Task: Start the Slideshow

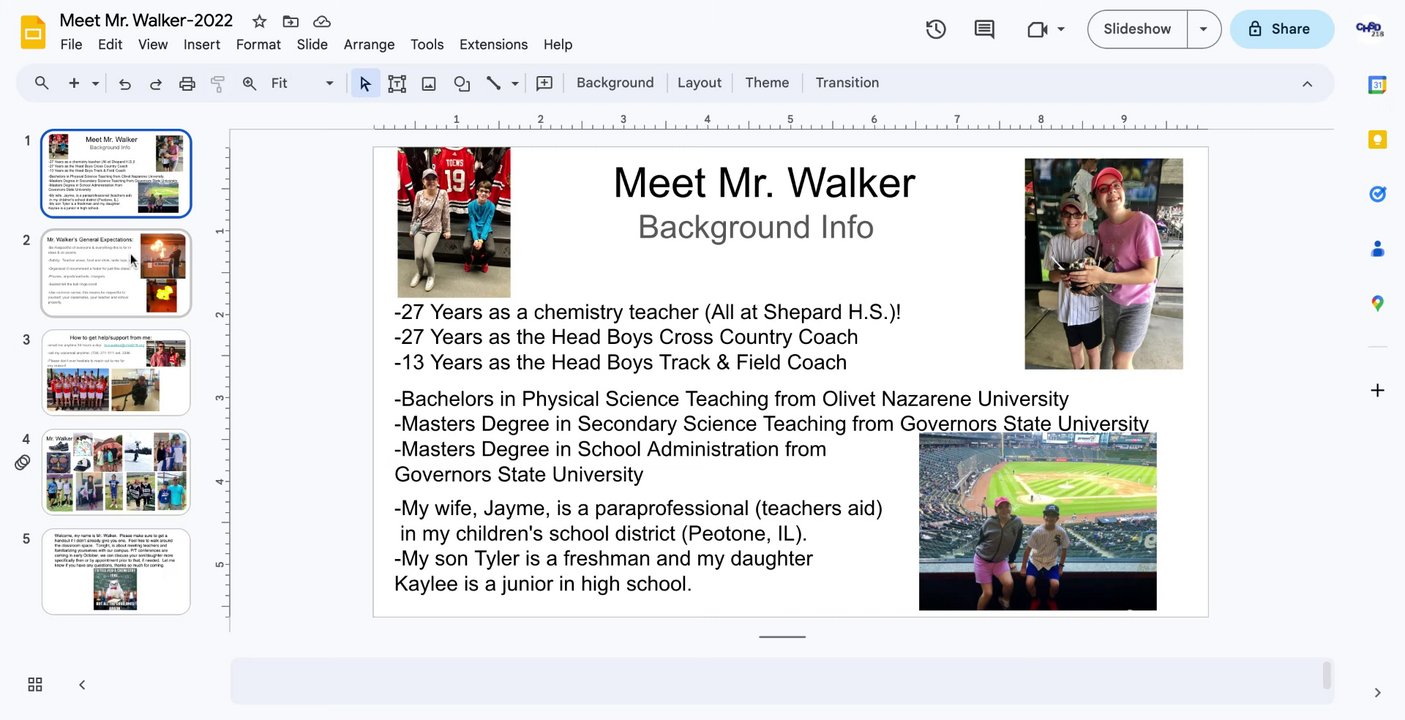Action: [1137, 29]
